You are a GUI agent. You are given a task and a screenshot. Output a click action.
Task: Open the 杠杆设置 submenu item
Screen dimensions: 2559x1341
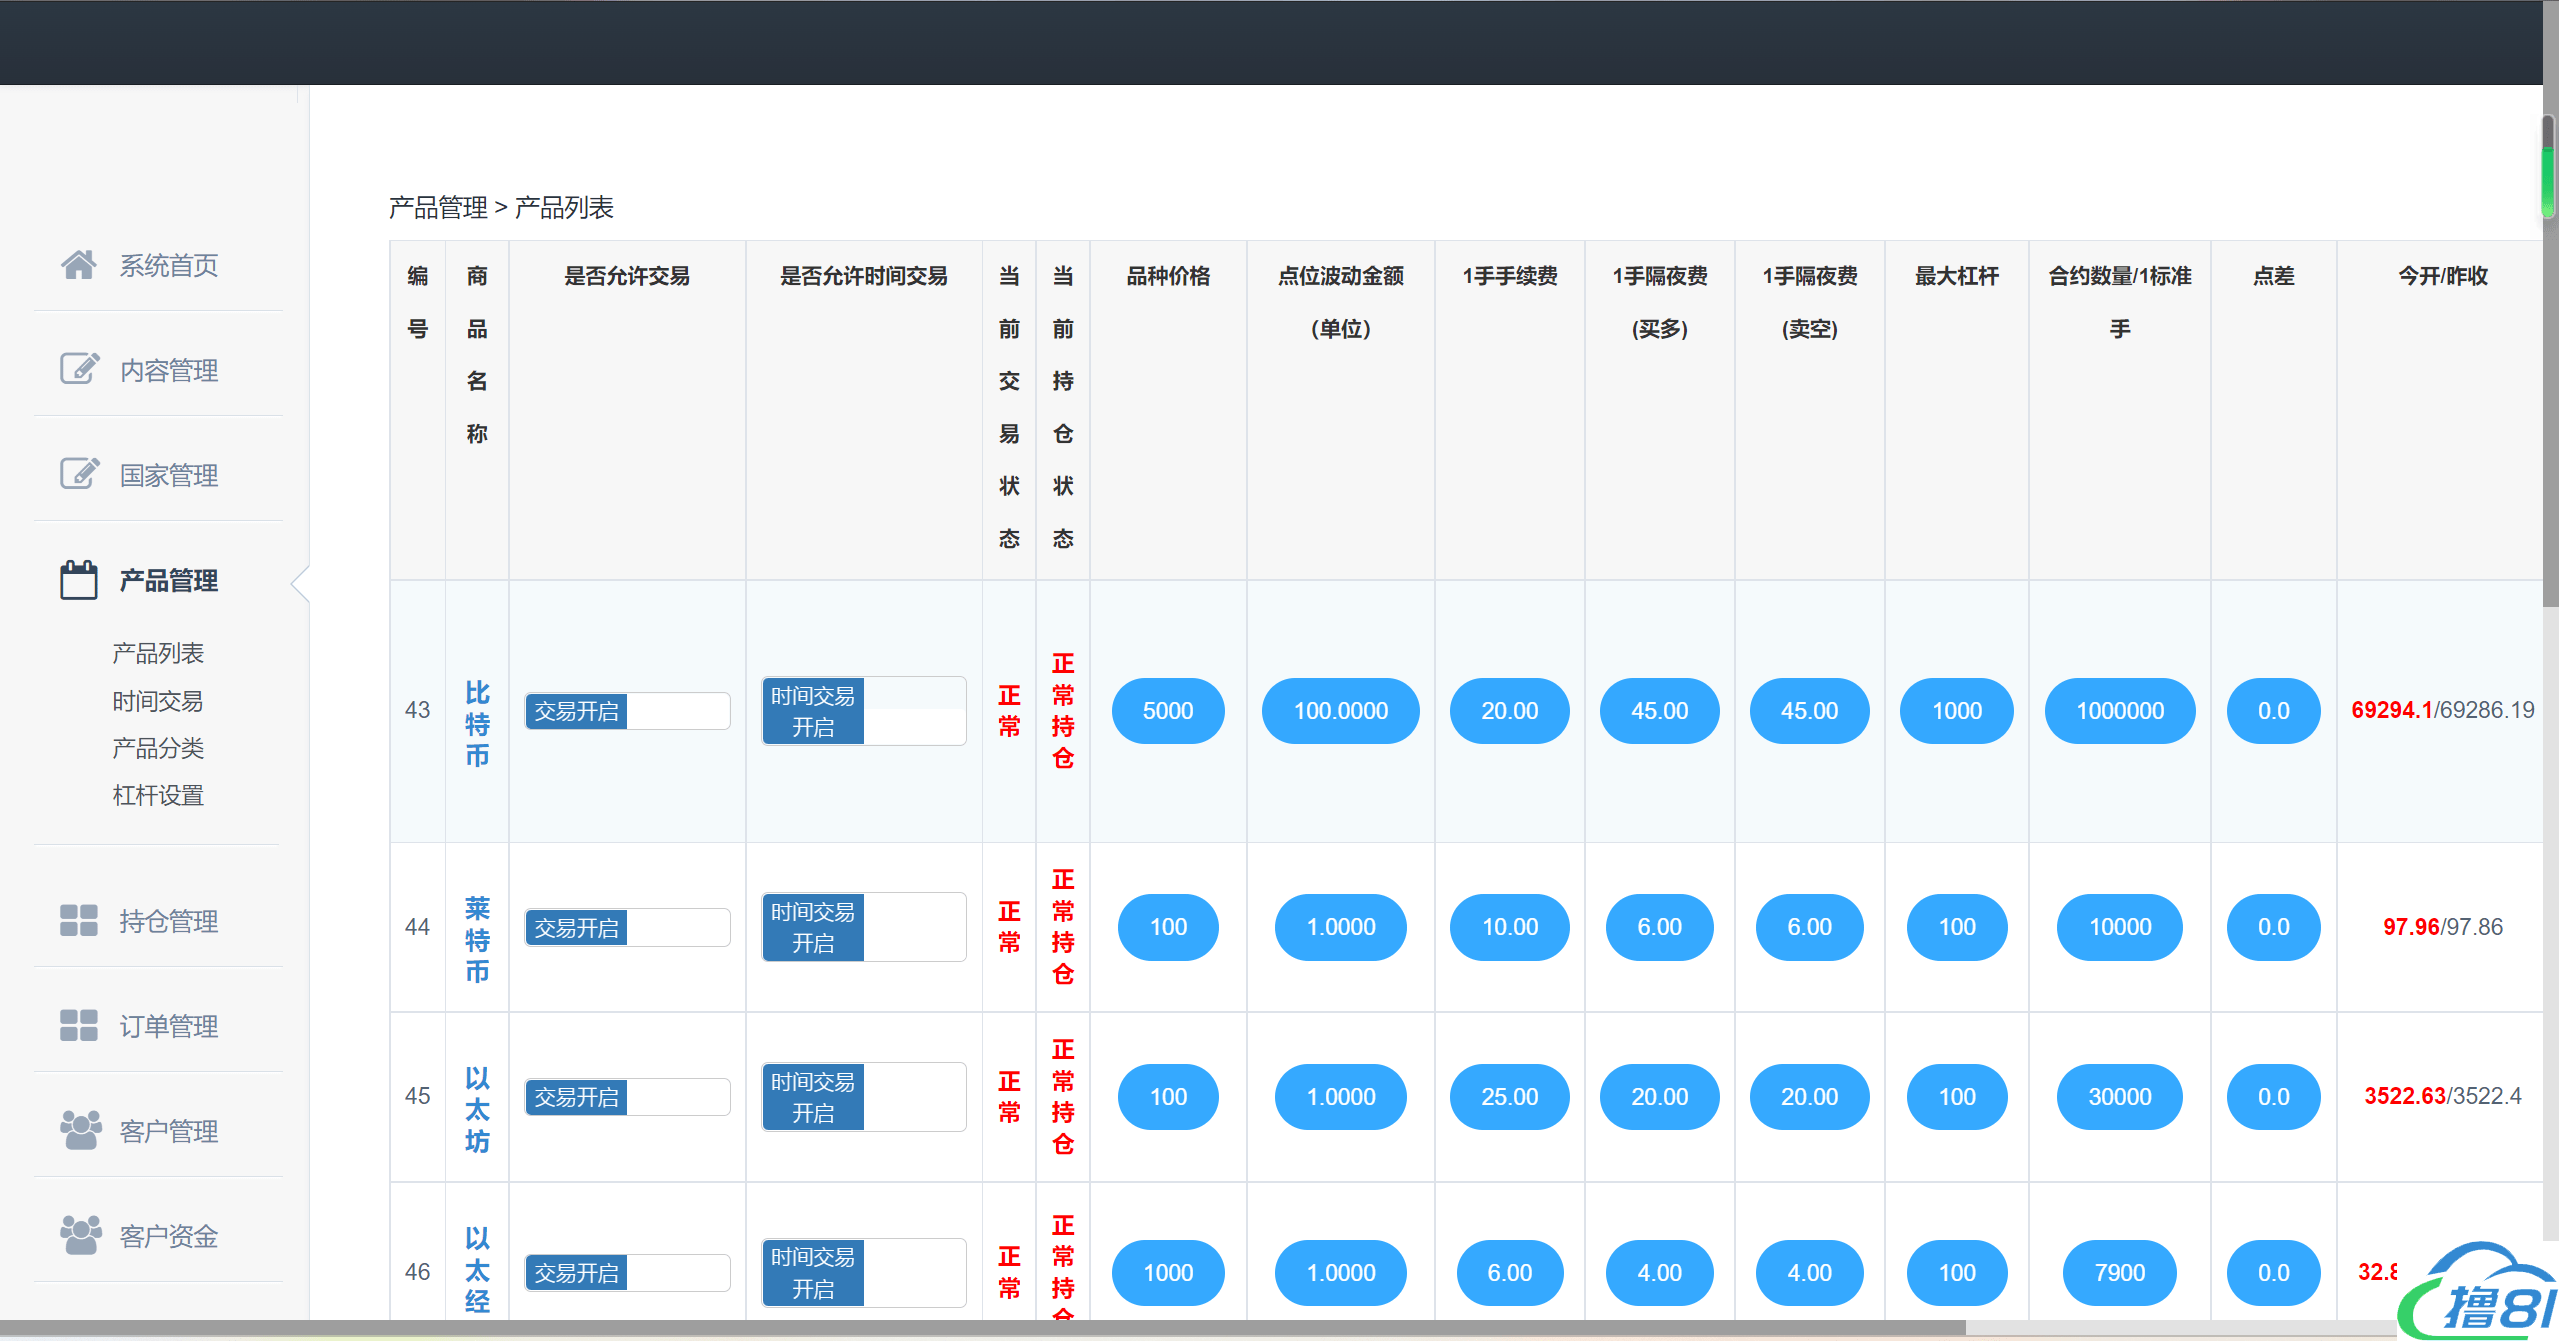coord(158,795)
